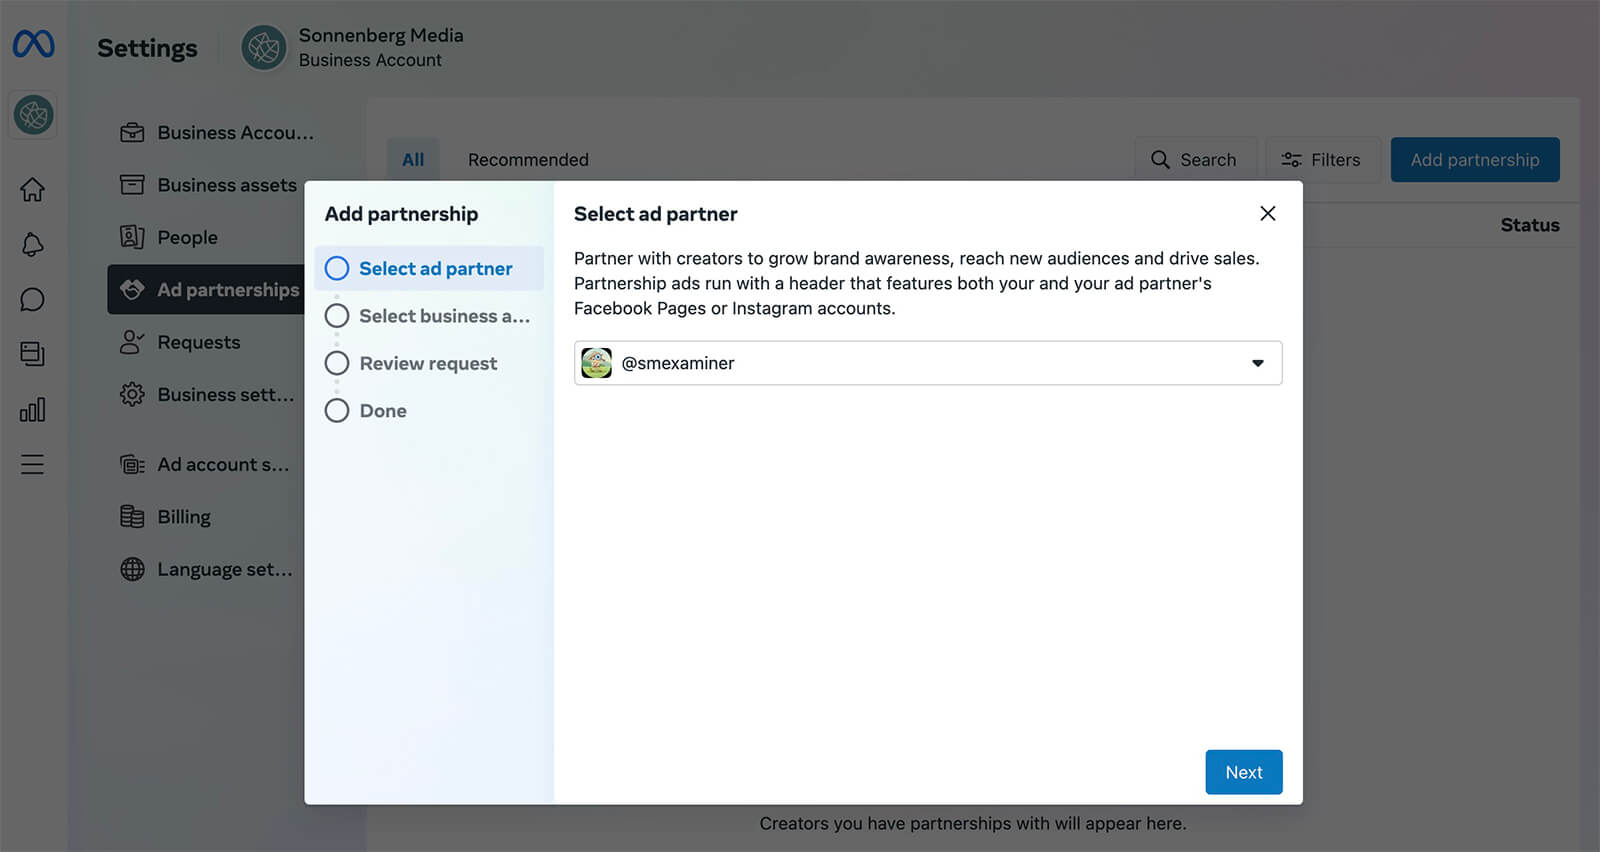Screen dimensions: 1600x852
Task: Select the 'Review request' step
Action: pyautogui.click(x=427, y=364)
